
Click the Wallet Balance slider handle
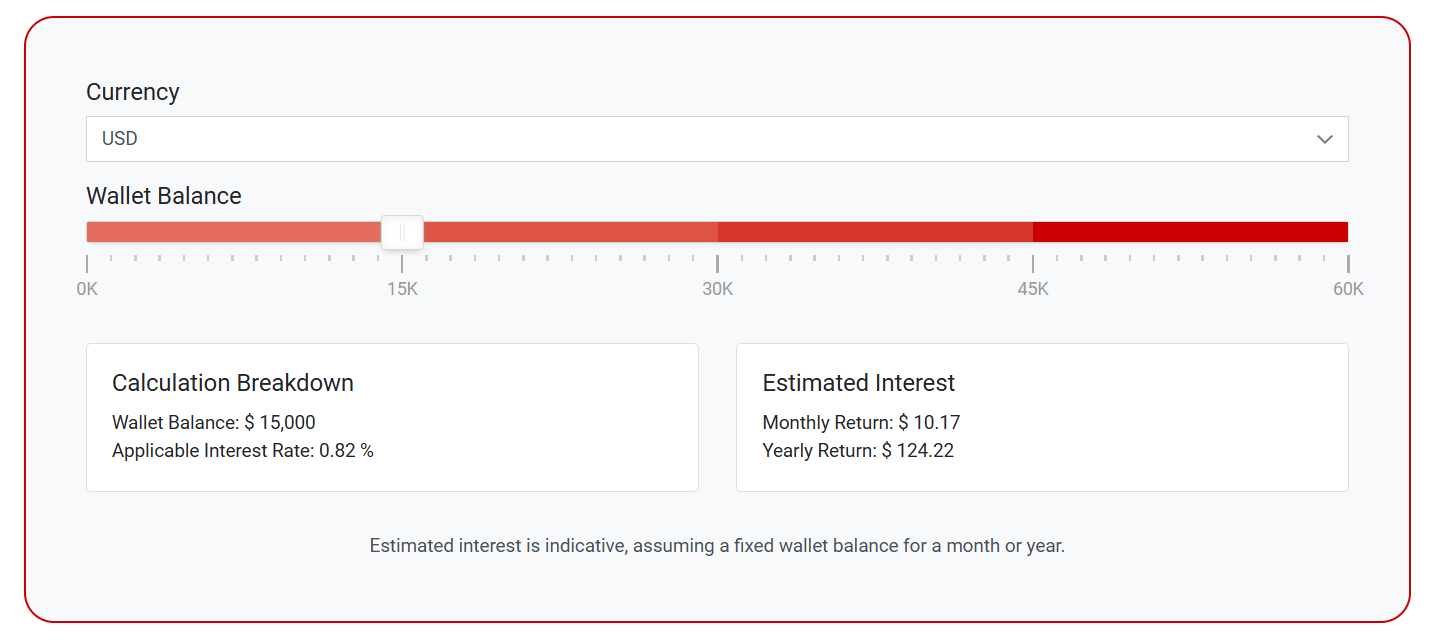click(x=402, y=232)
